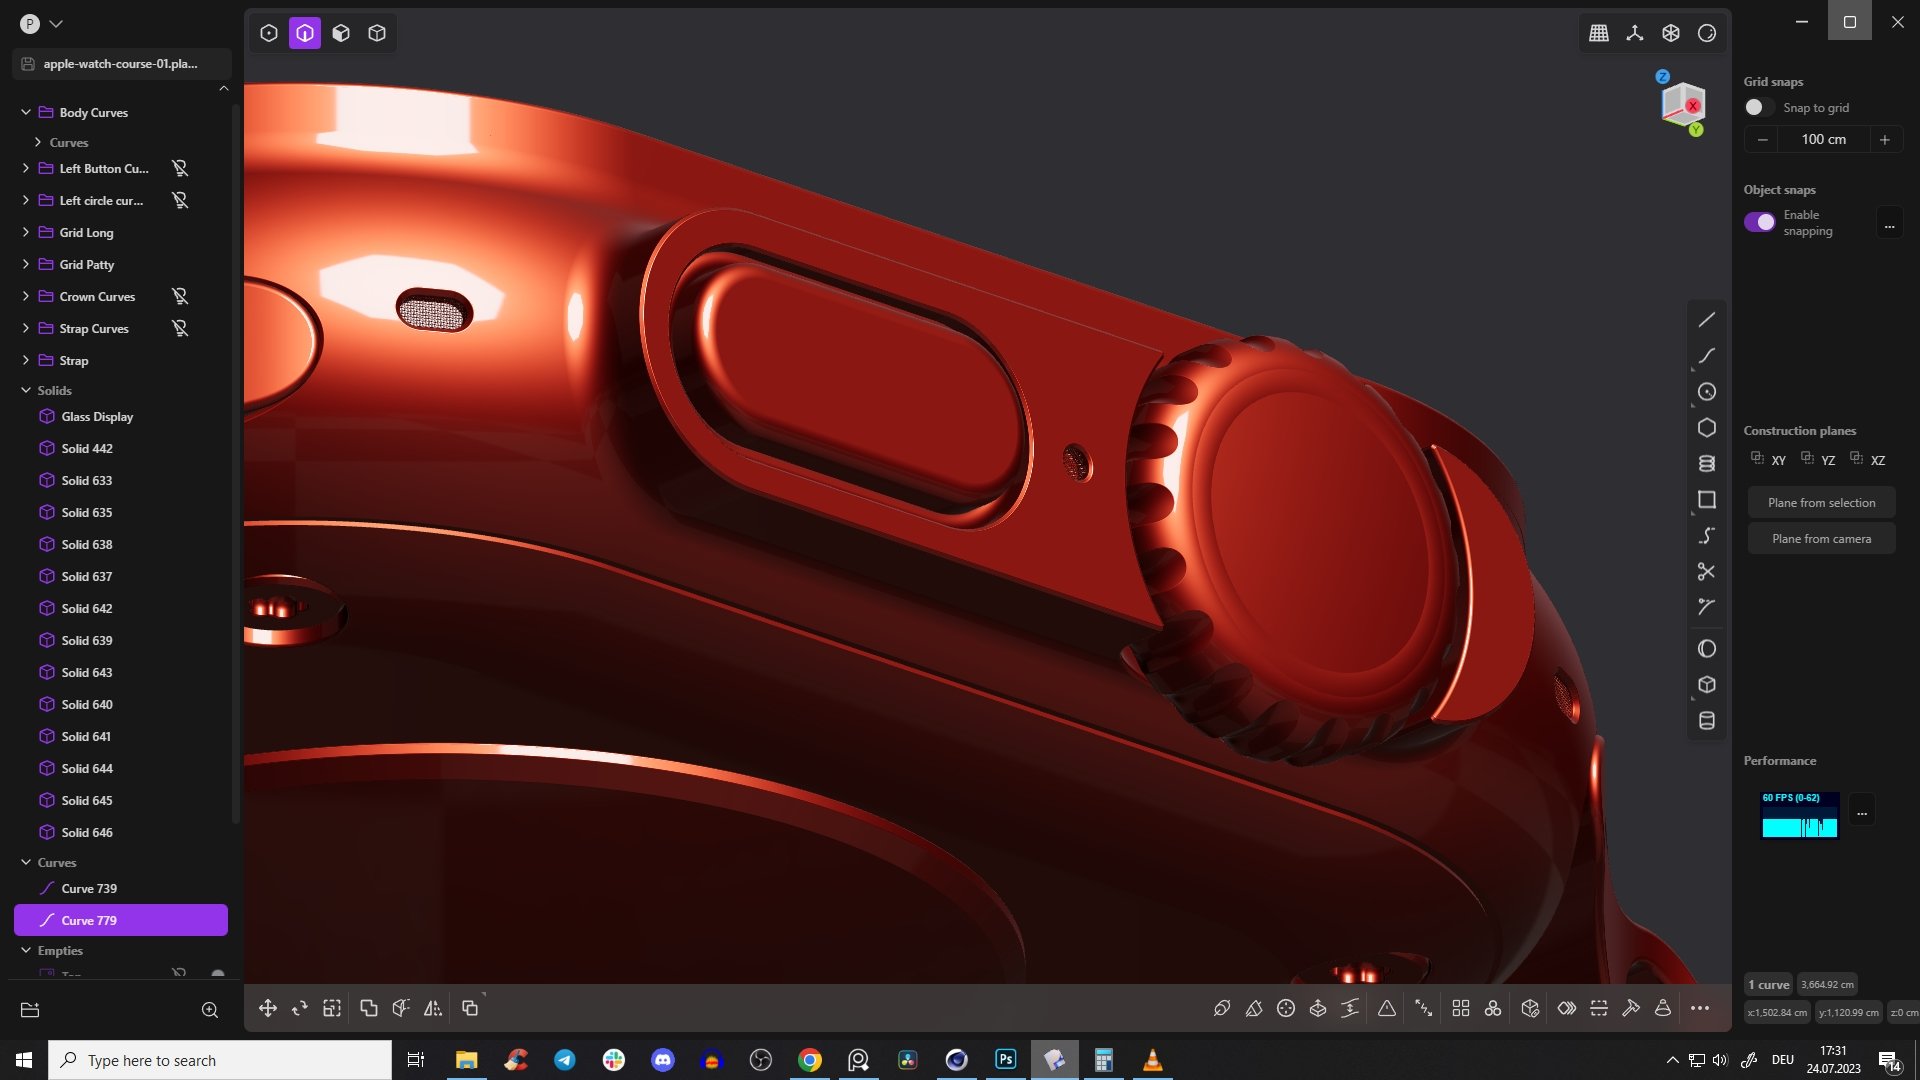Click the Move gizmo icon in bottom toolbar
This screenshot has width=1920, height=1080.
coord(267,1008)
